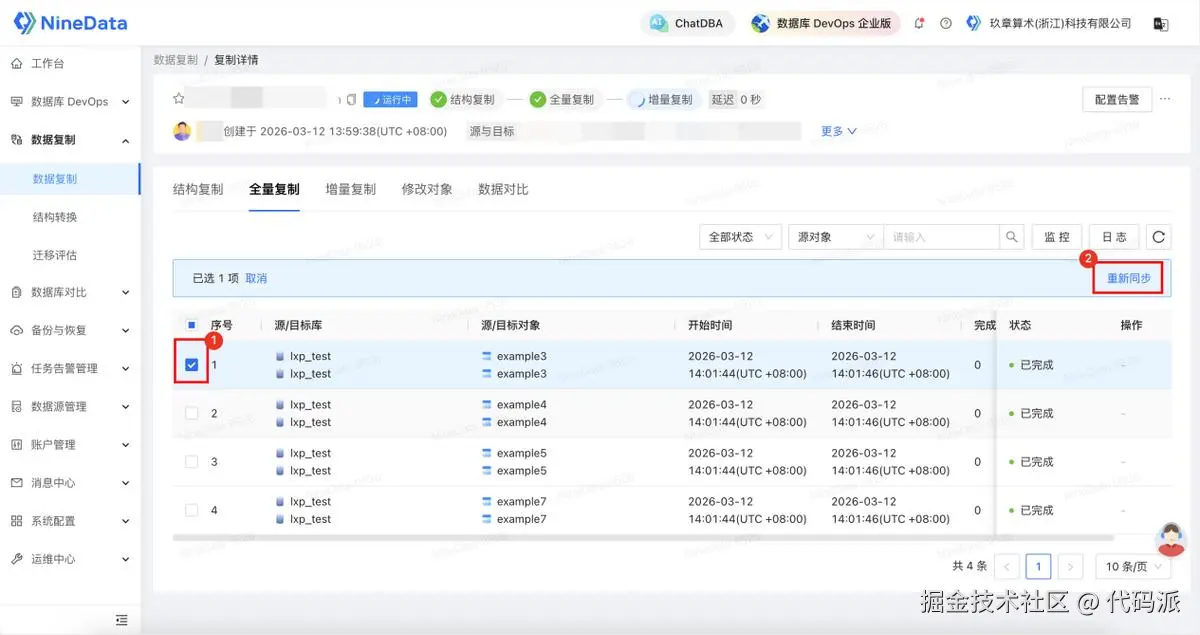This screenshot has height=635, width=1200.
Task: Click 重新同步 link
Action: pyautogui.click(x=1129, y=278)
